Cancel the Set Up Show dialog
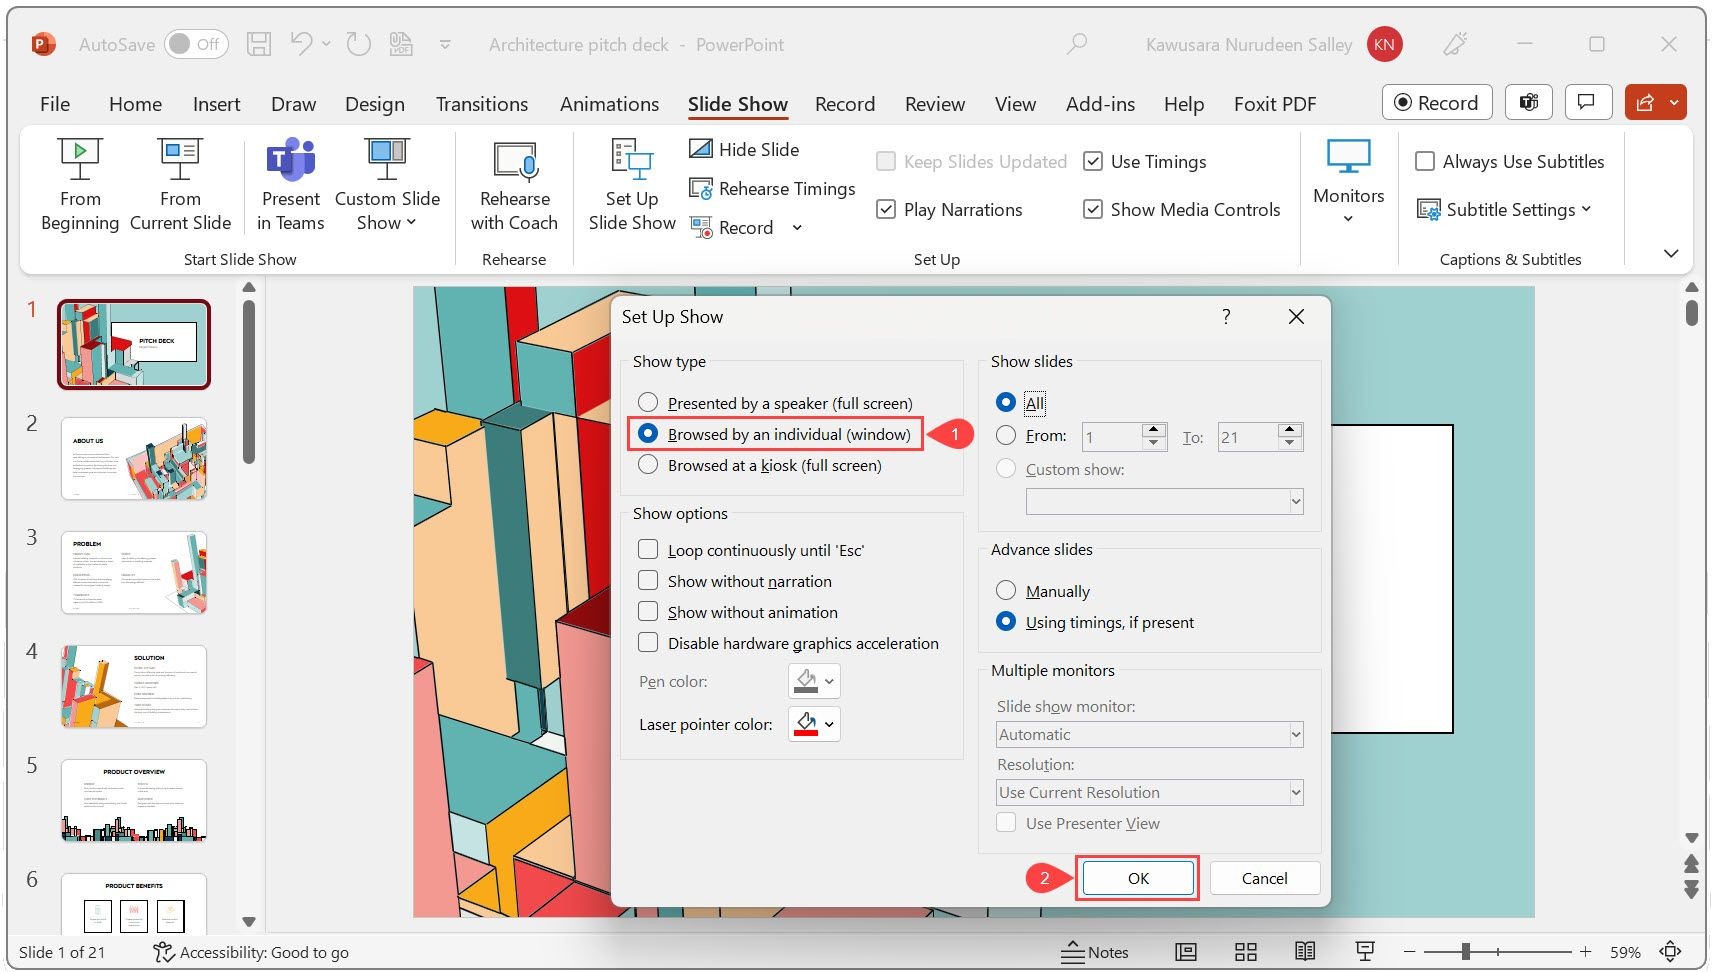This screenshot has width=1716, height=972. click(1264, 878)
